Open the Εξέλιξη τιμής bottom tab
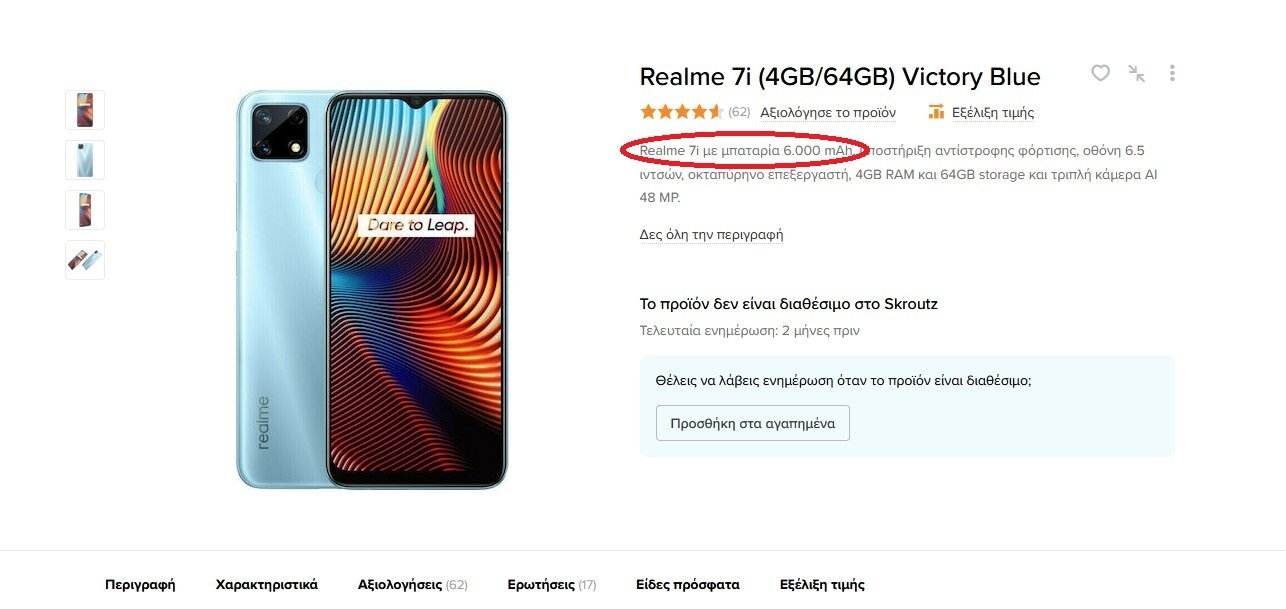 tap(822, 585)
